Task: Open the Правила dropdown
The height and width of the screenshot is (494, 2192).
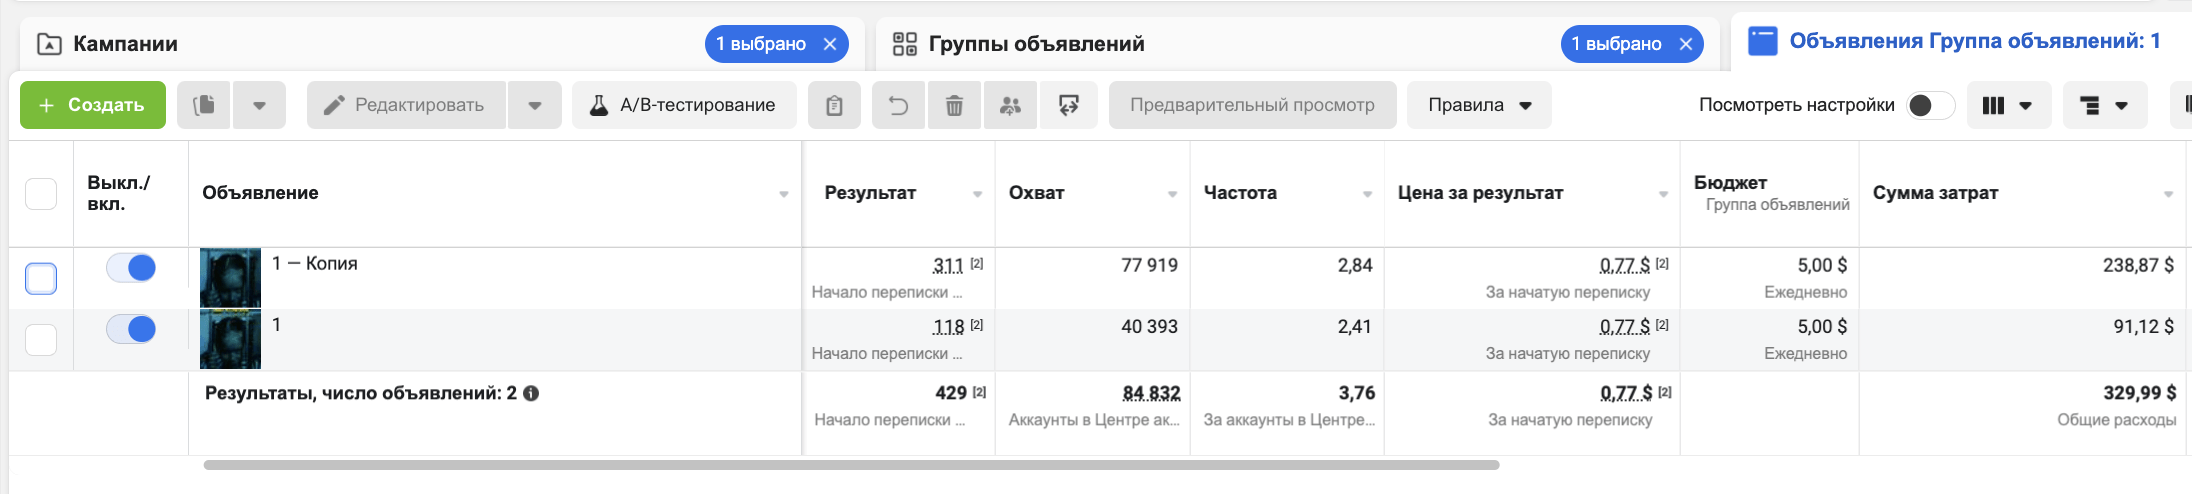Action: [1479, 105]
